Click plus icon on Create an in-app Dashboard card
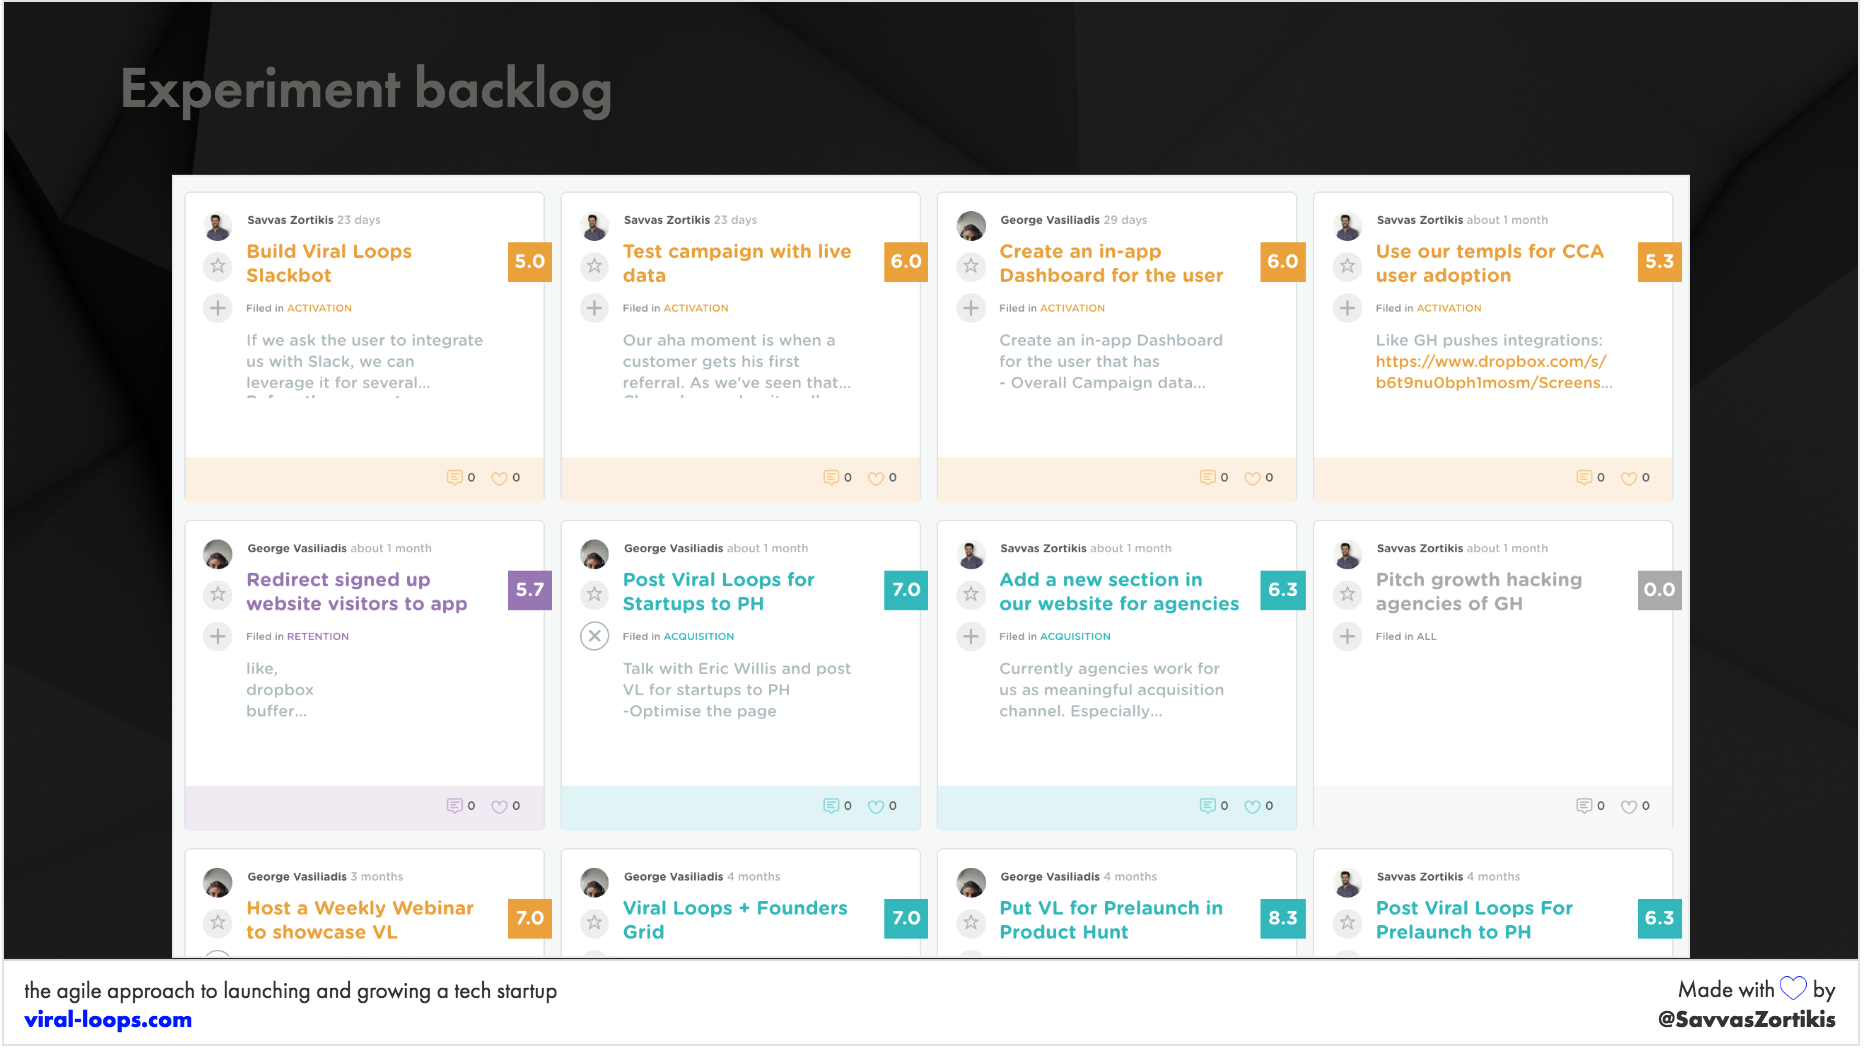This screenshot has width=1864, height=1050. [x=971, y=308]
